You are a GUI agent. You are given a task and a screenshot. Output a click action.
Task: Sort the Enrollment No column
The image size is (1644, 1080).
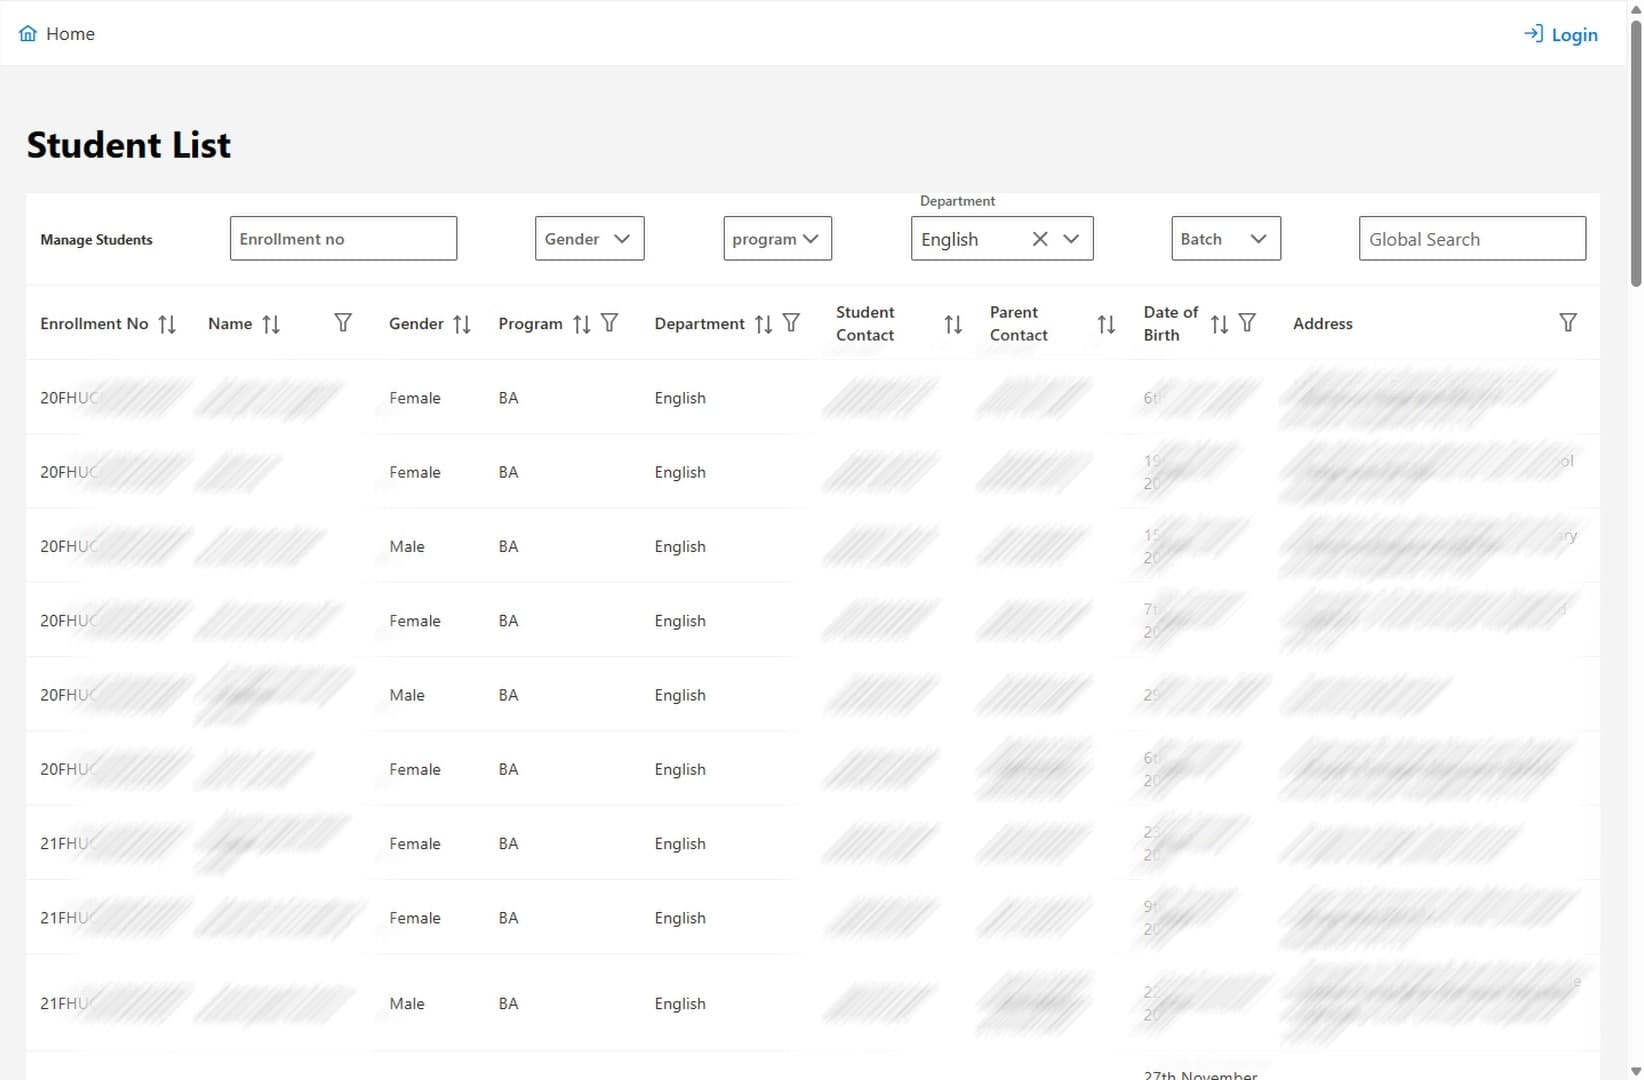coord(167,323)
